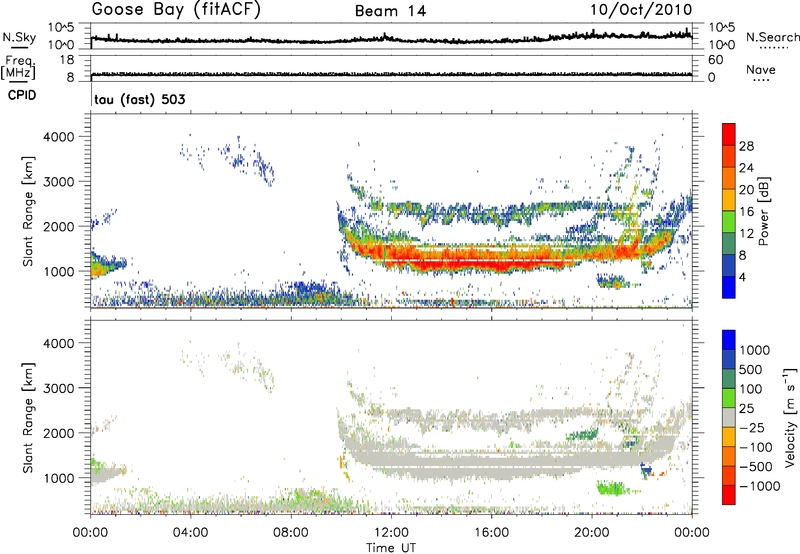Pick the red bottom segment of velocity colorbar
The image size is (800, 554).
(729, 495)
